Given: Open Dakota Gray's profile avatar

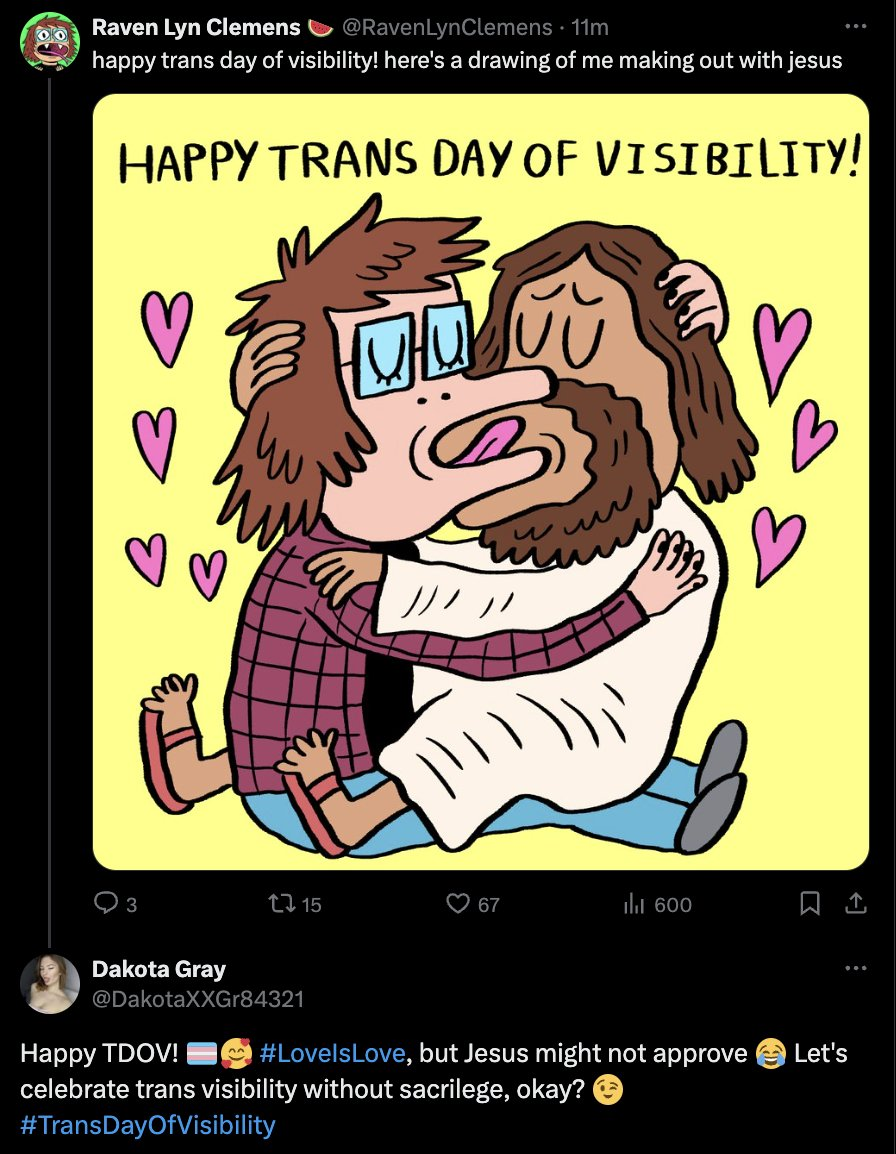Looking at the screenshot, I should coord(49,984).
